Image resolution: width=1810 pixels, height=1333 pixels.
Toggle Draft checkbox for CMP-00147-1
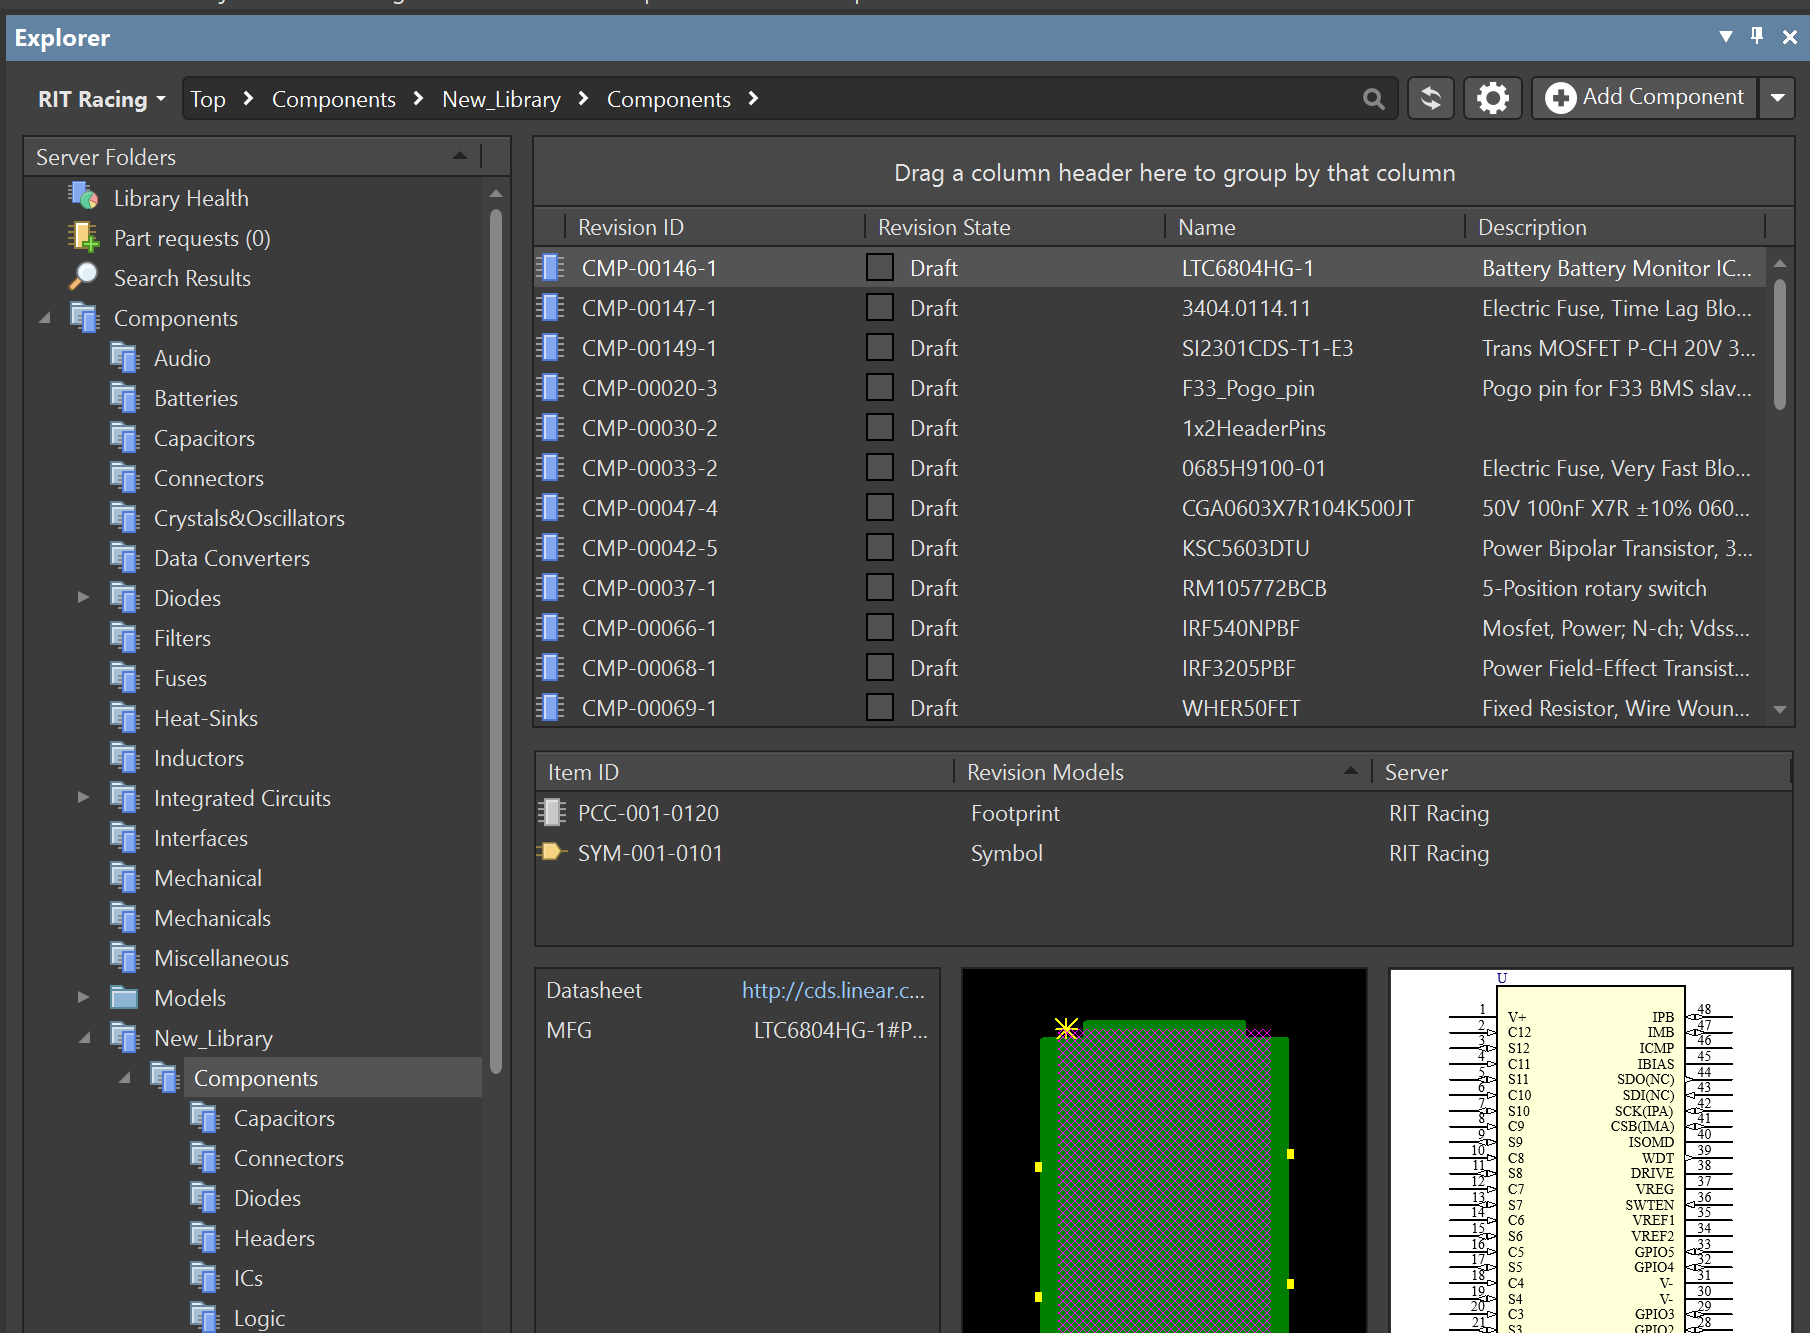pyautogui.click(x=880, y=307)
